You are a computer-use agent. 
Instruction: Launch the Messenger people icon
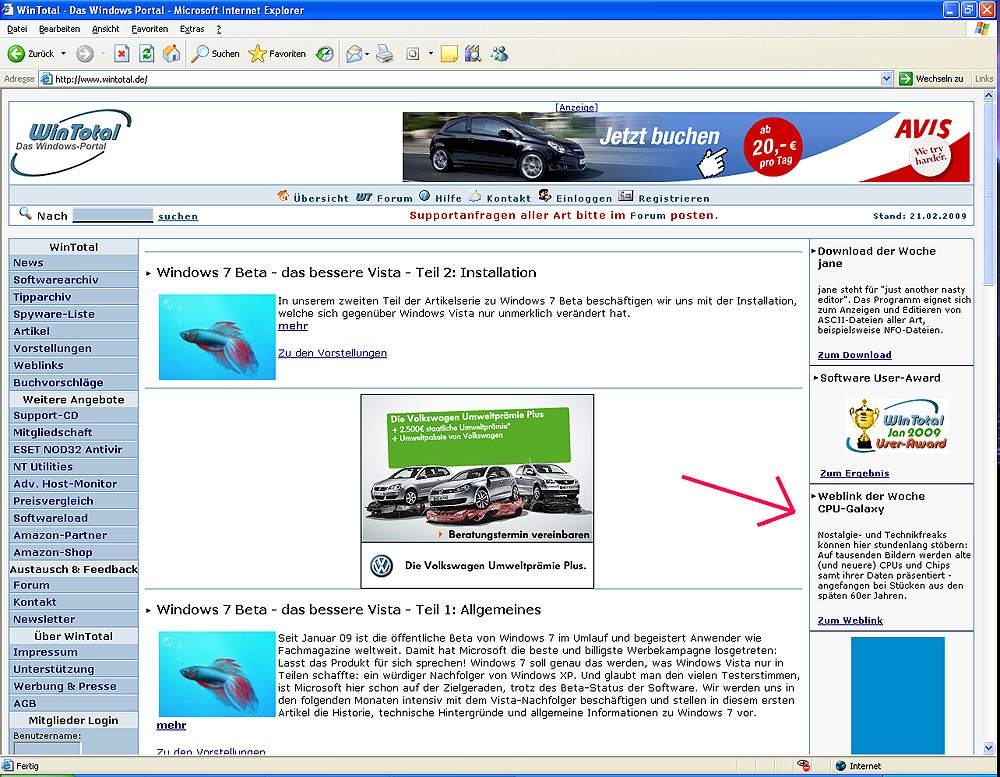pos(499,54)
